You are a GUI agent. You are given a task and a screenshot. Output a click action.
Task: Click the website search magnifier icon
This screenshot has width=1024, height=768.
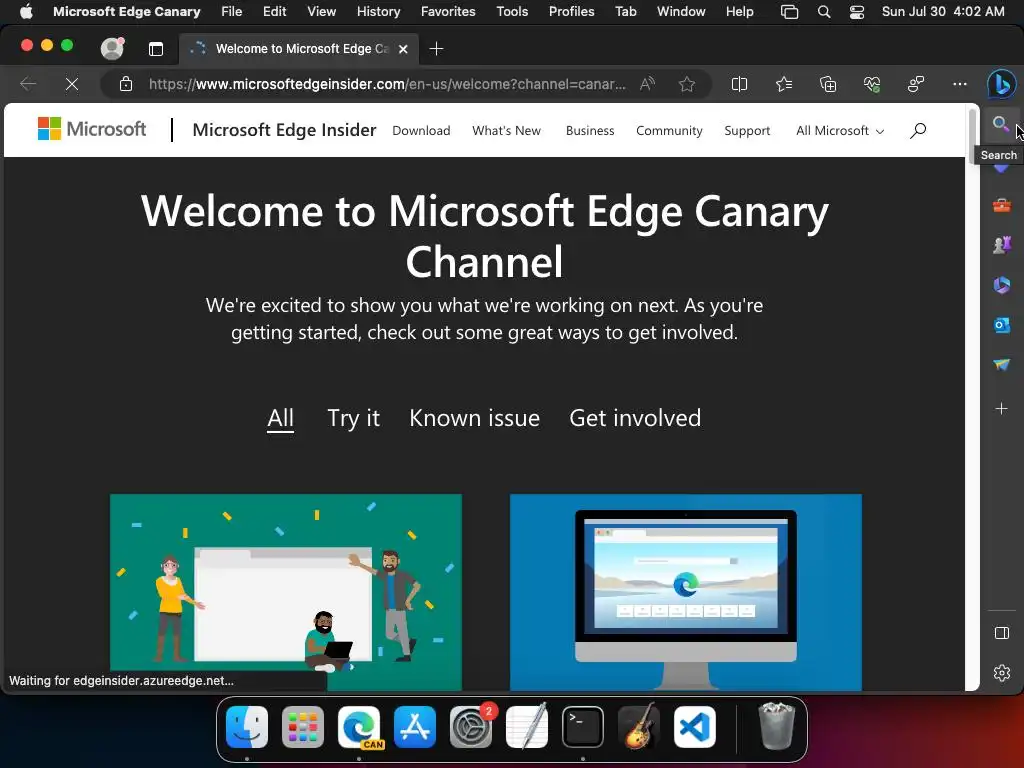pos(918,131)
